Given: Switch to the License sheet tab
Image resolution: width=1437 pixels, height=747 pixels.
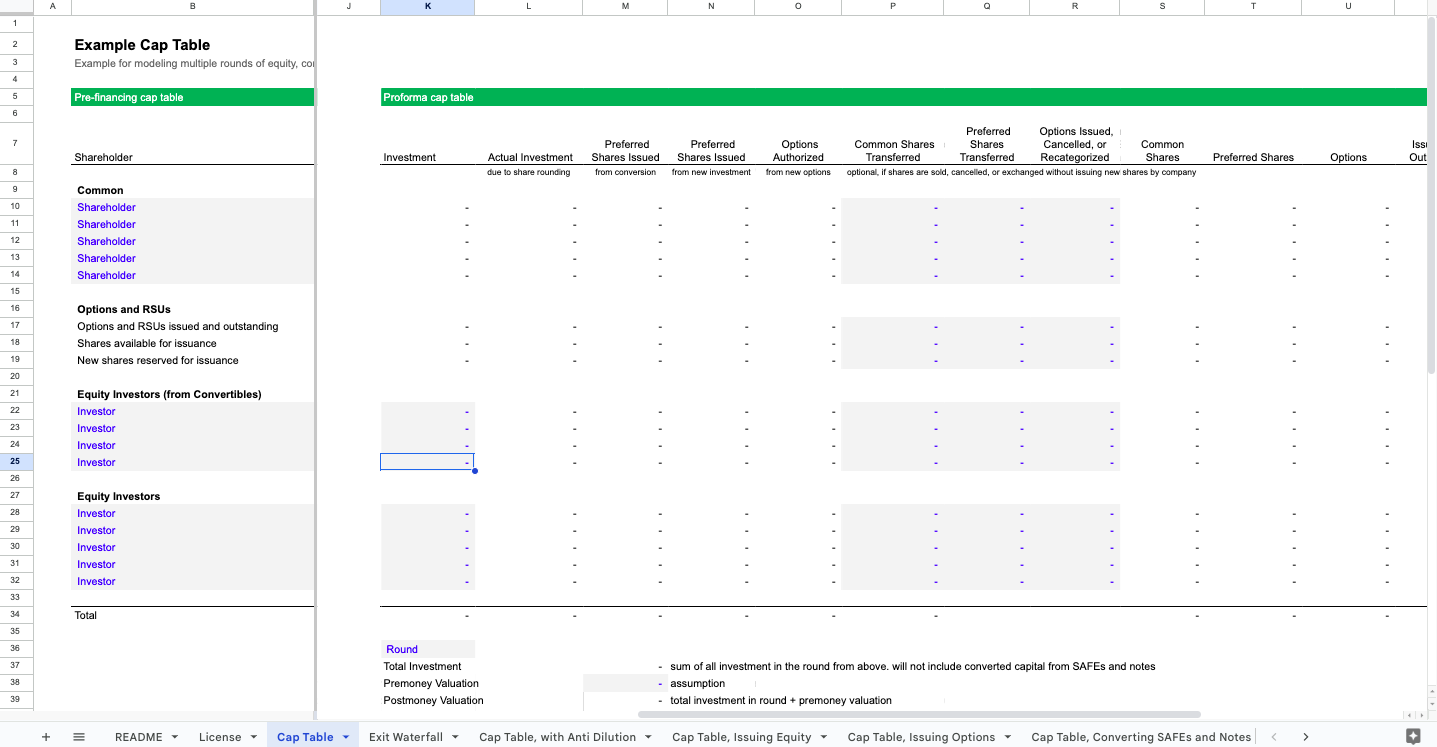Looking at the screenshot, I should pyautogui.click(x=220, y=737).
